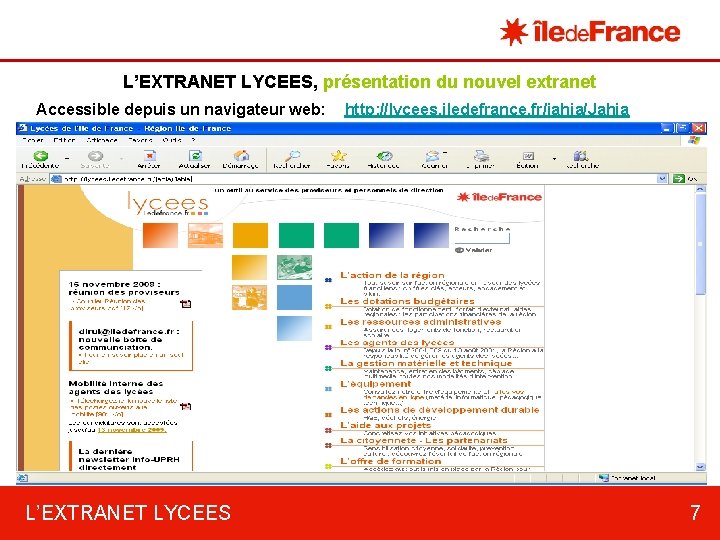Open L'aide aux projets link
720x540 pixels.
click(x=385, y=425)
